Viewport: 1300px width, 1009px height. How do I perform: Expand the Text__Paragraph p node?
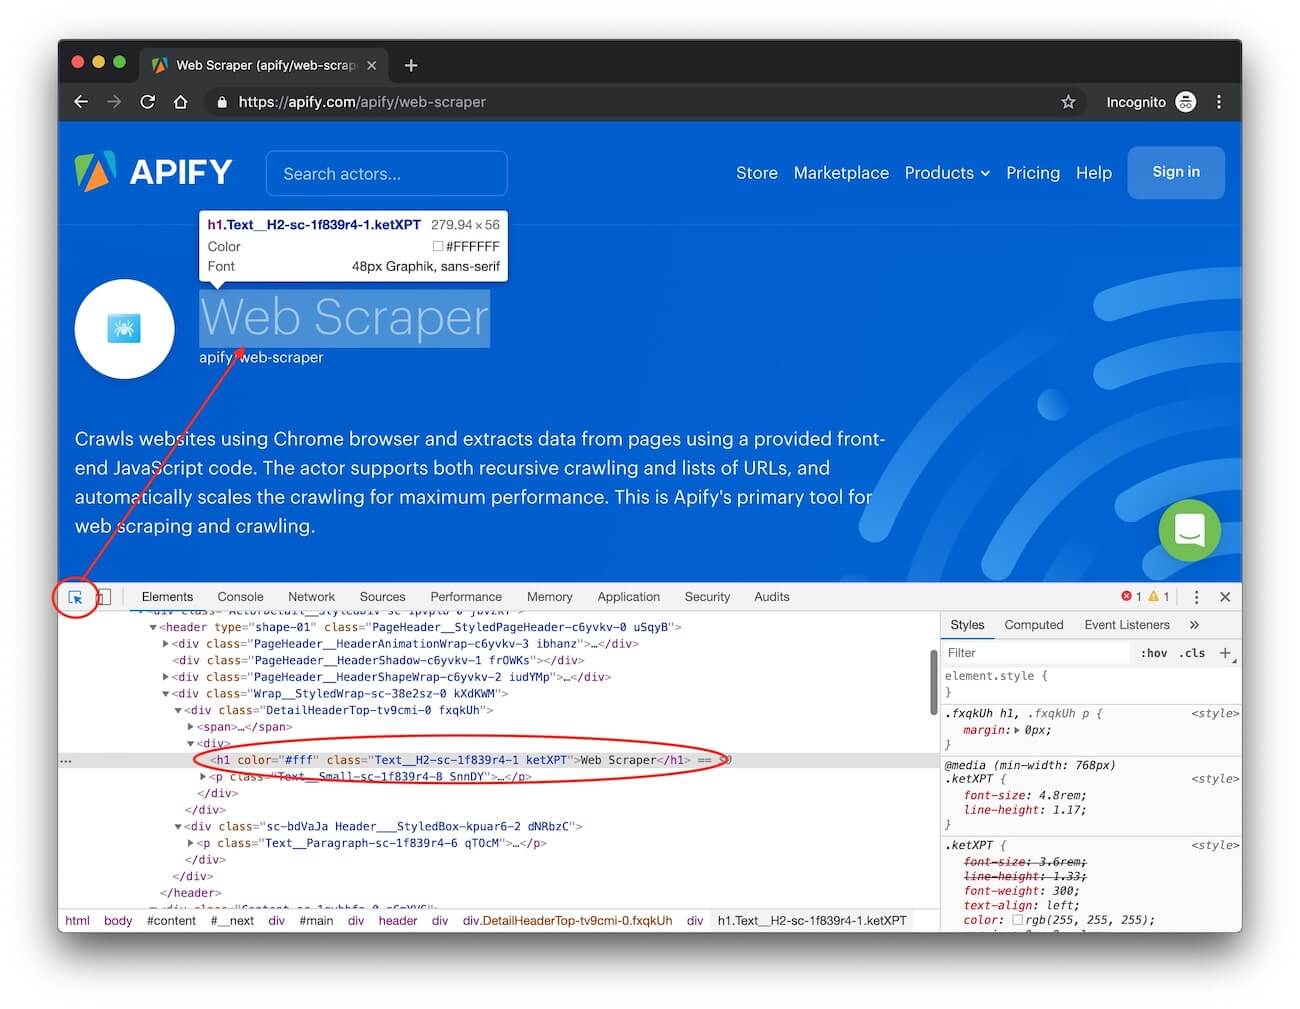pos(191,844)
